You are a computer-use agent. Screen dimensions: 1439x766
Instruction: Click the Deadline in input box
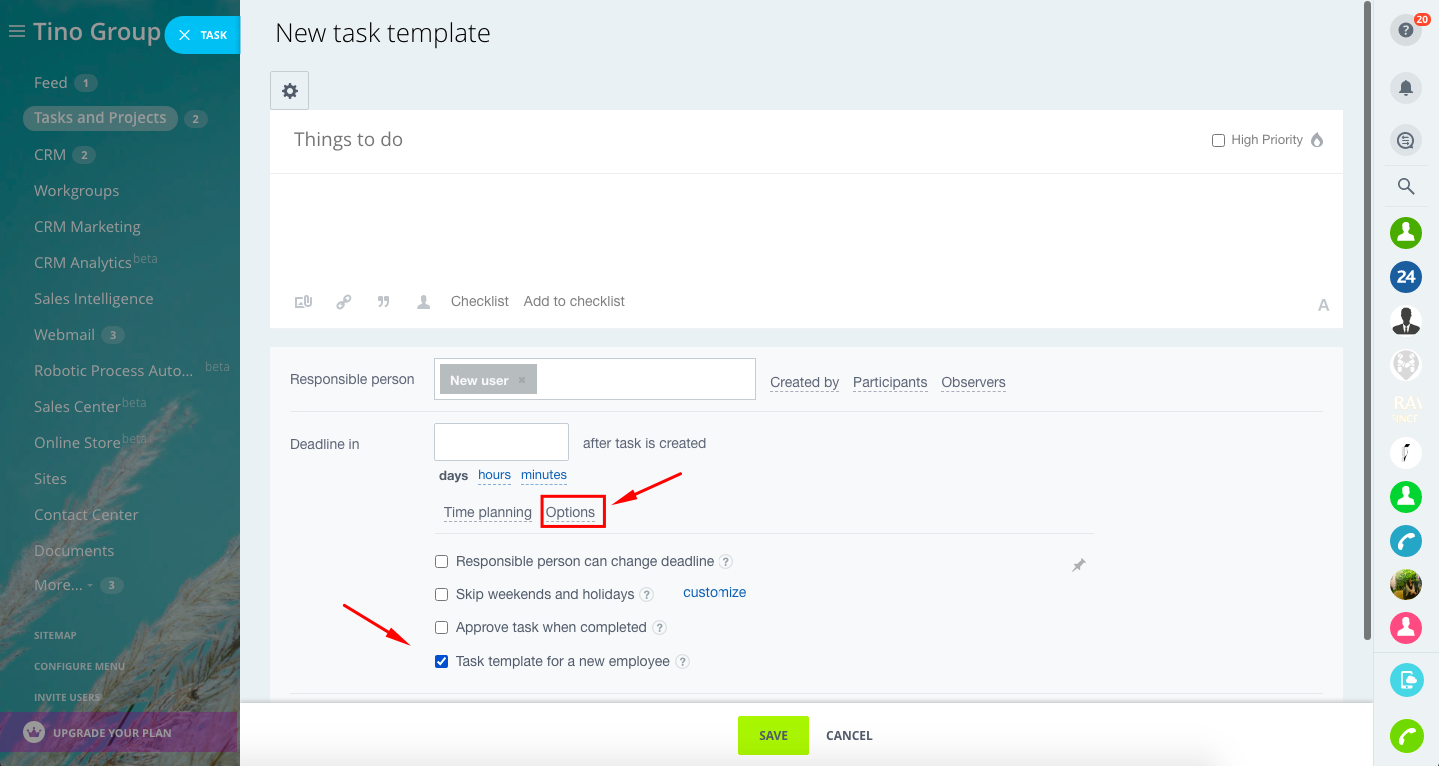[501, 442]
